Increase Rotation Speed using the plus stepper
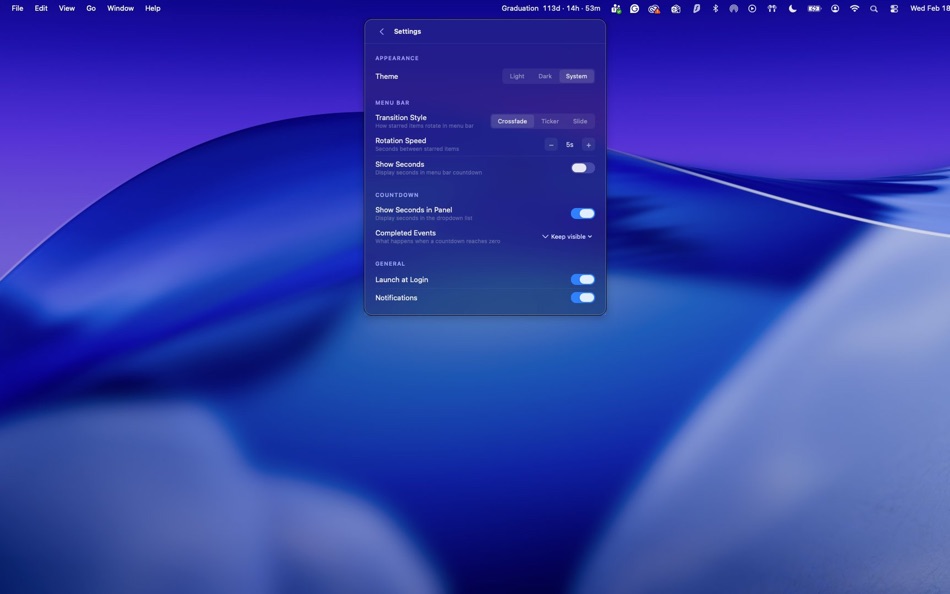 588,144
